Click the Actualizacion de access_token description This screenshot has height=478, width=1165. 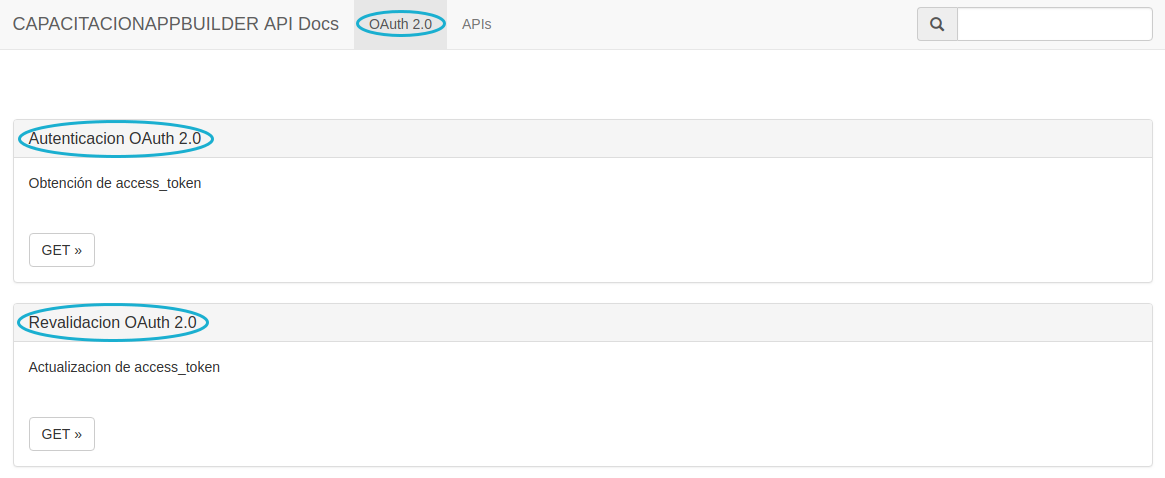click(124, 367)
